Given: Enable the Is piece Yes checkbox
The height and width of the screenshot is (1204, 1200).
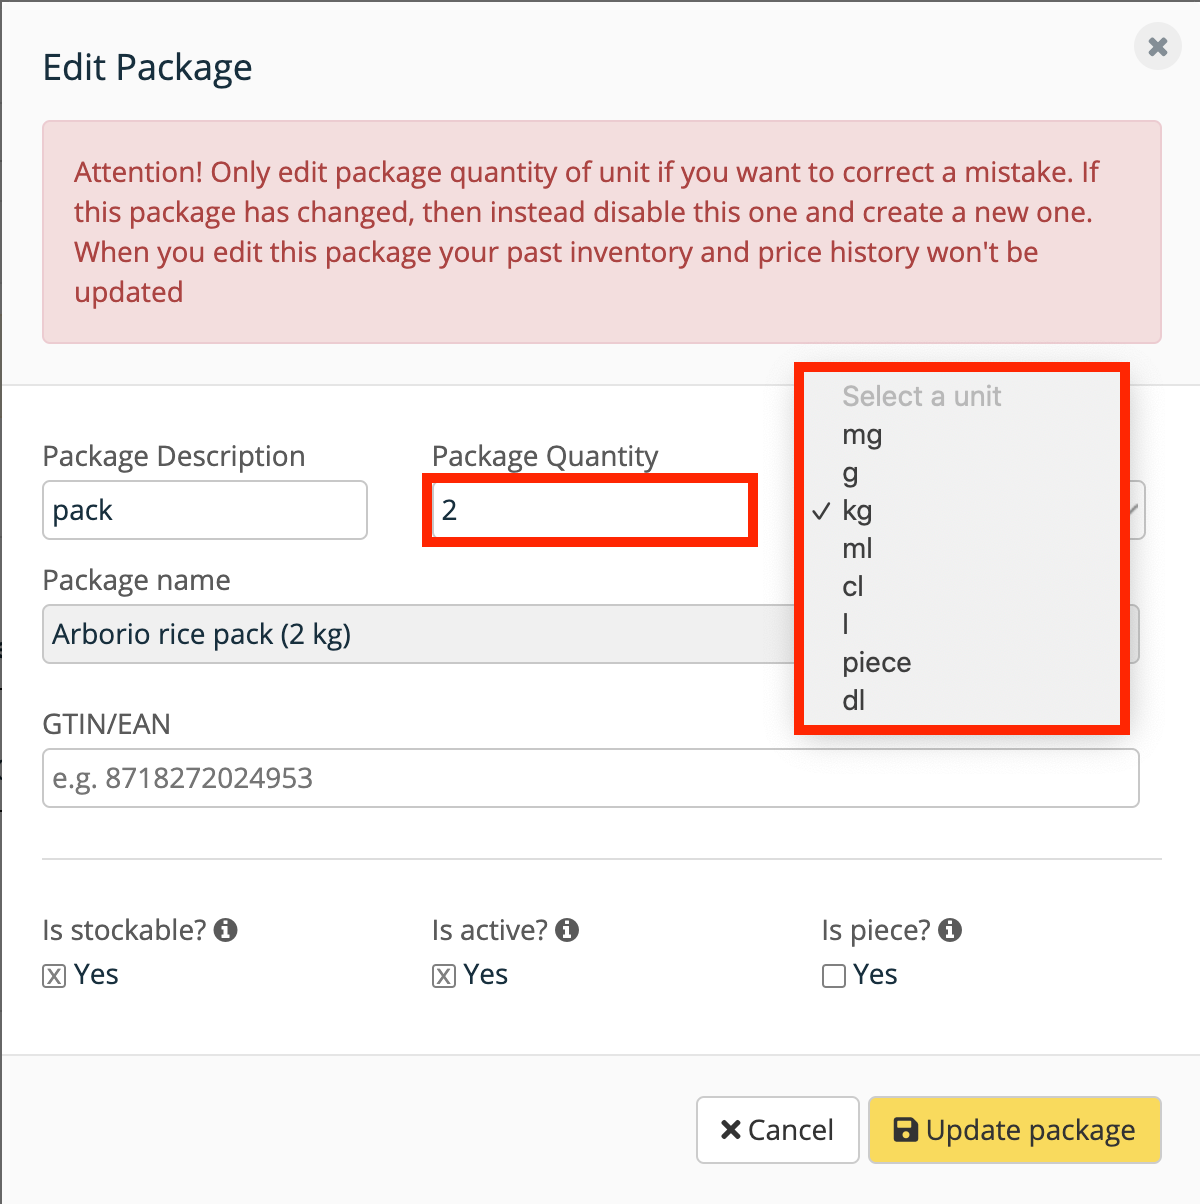Looking at the screenshot, I should [x=834, y=976].
